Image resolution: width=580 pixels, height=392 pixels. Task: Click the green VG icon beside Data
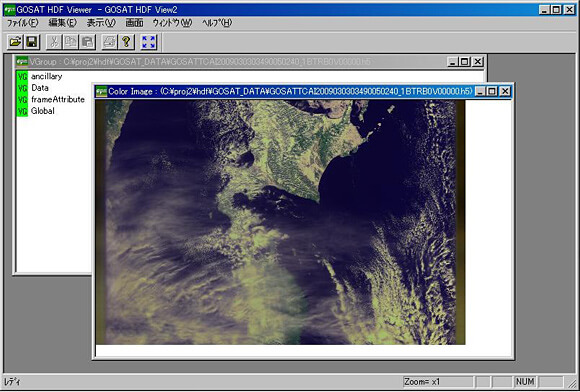22,88
